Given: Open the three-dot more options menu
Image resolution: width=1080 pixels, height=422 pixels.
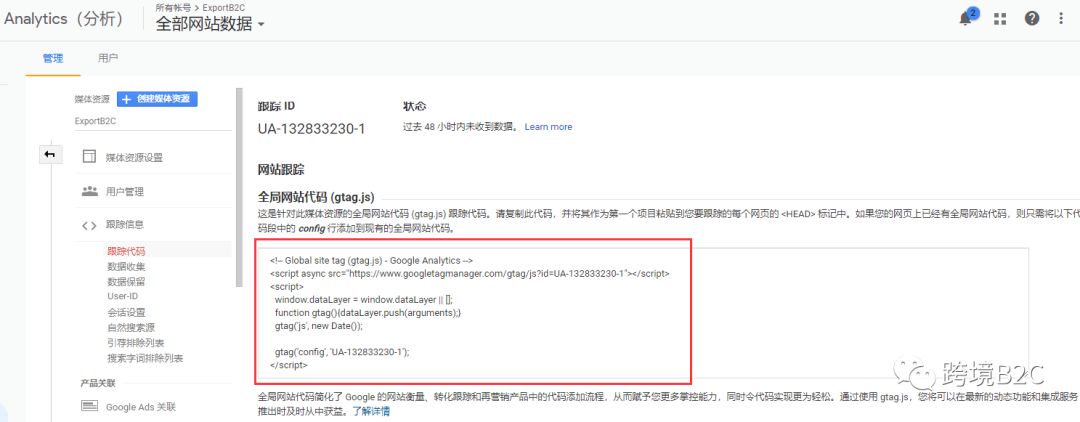Looking at the screenshot, I should 1061,19.
